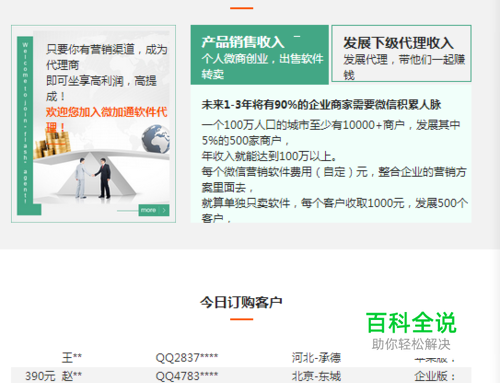500x383 pixels.
Task: Select customer name 王**
Action: coord(72,358)
